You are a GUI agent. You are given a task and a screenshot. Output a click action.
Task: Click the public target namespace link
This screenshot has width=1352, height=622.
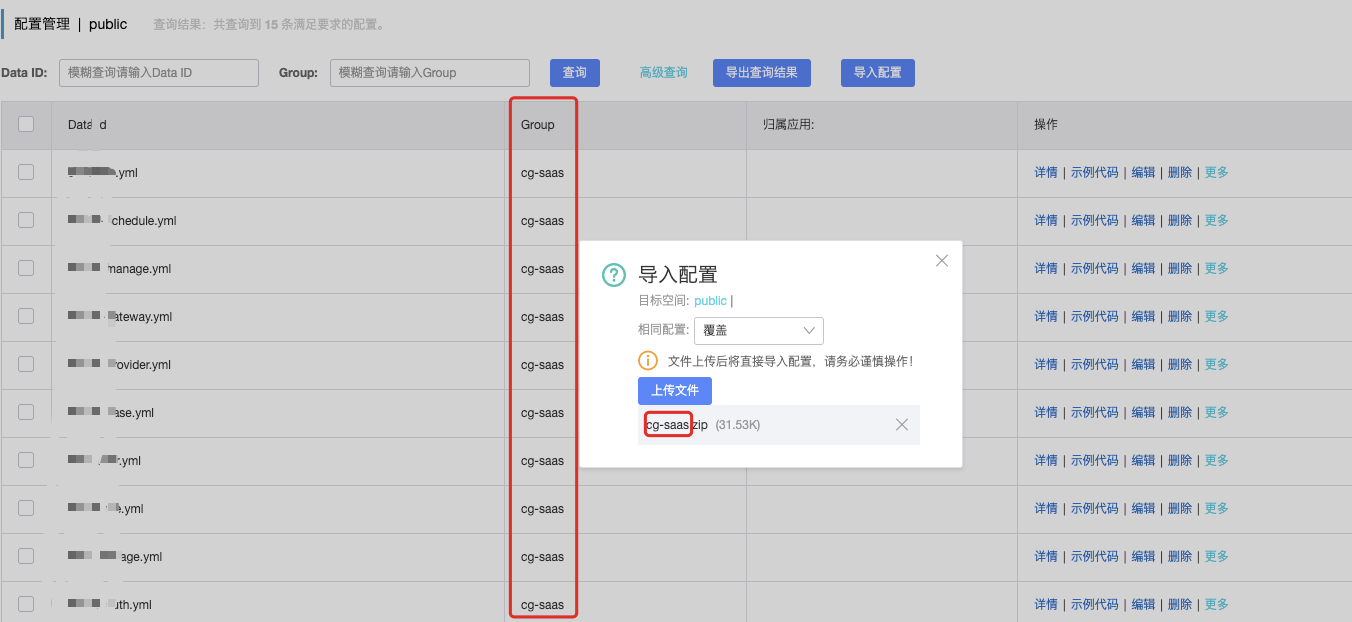711,301
